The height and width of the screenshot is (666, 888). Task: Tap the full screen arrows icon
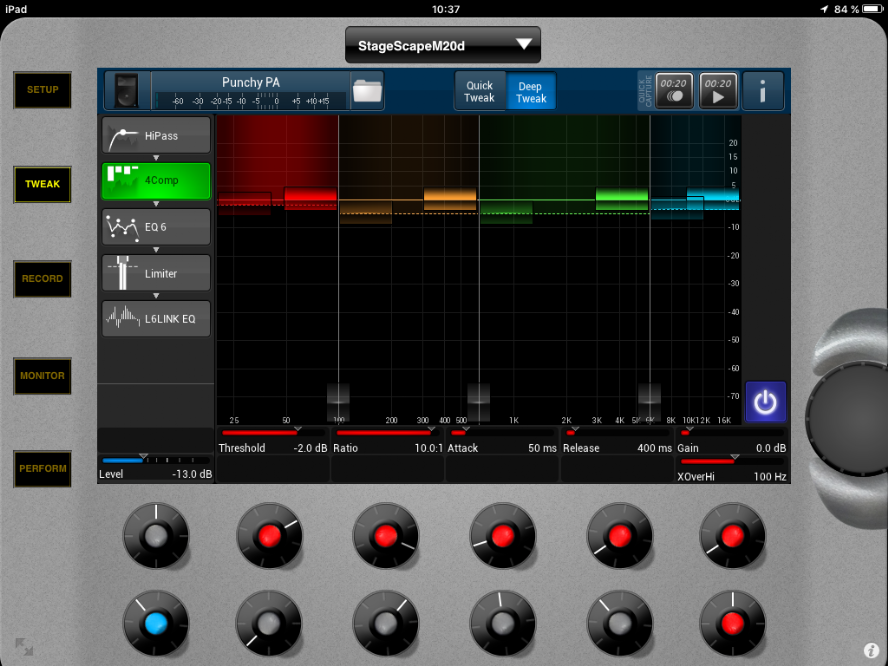24,647
